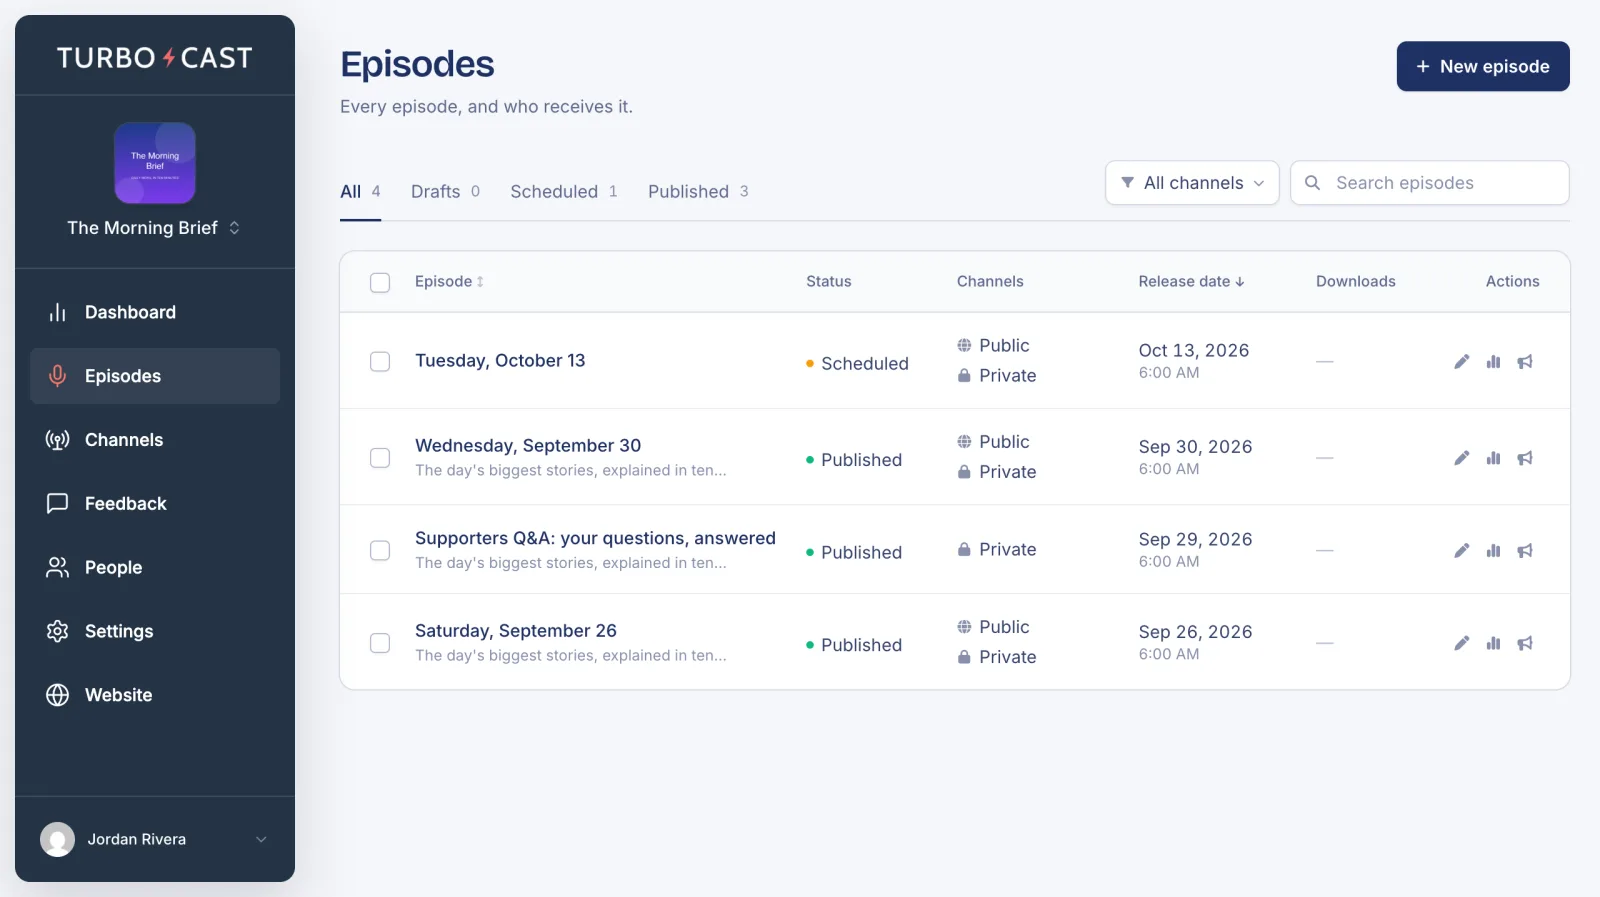Switch to the Drafts tab
Image resolution: width=1600 pixels, height=897 pixels.
(445, 192)
